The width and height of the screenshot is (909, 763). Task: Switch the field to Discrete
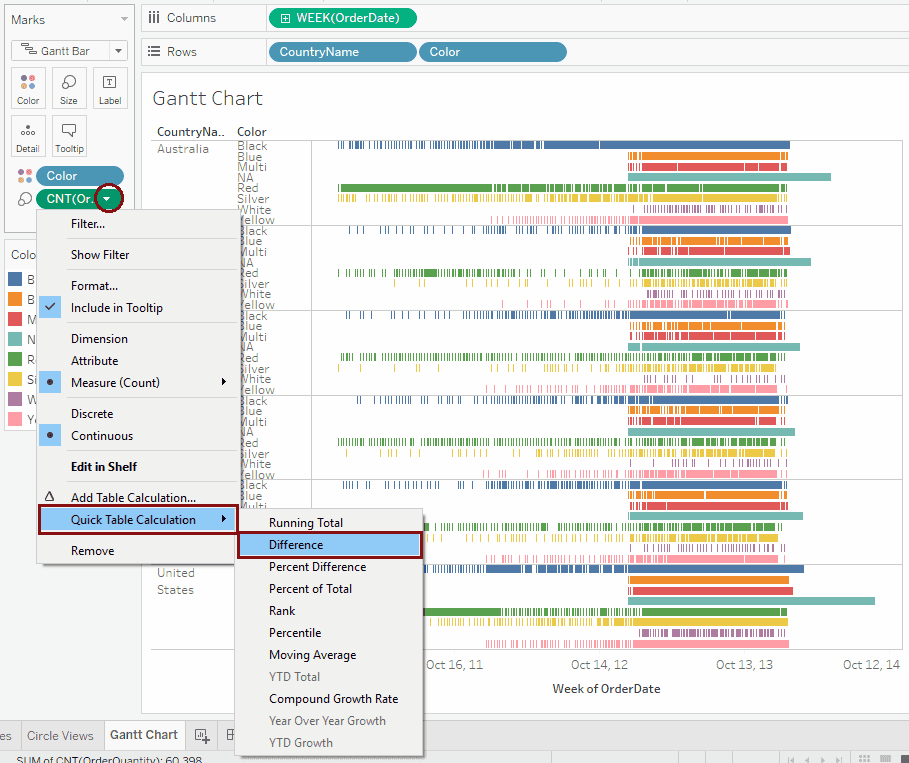(100, 413)
